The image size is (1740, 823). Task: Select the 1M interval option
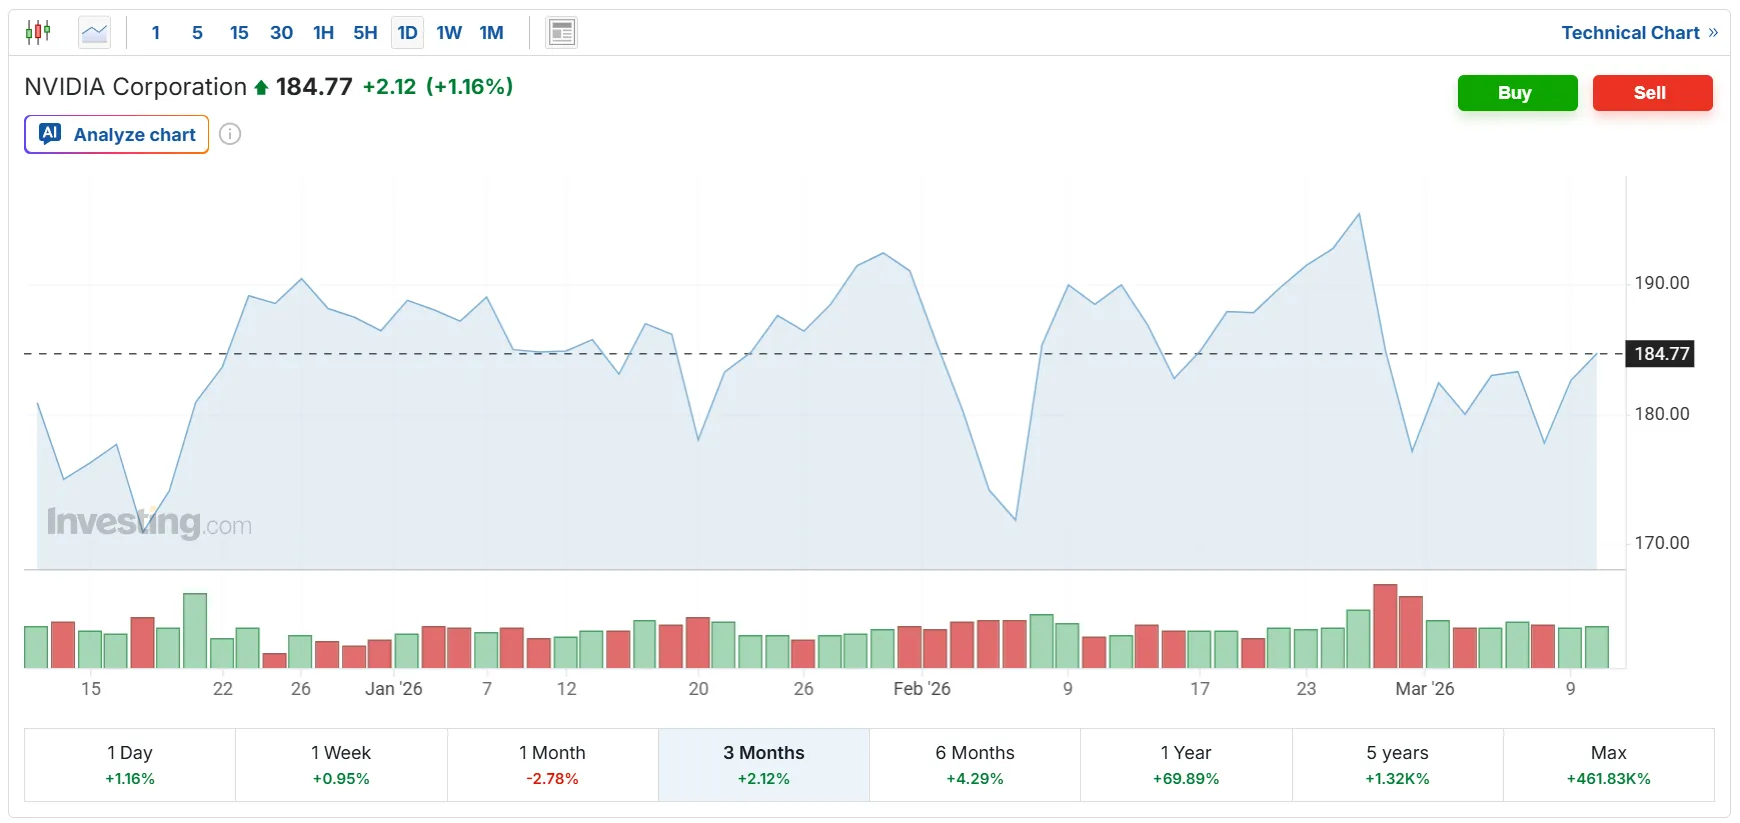[x=491, y=33]
